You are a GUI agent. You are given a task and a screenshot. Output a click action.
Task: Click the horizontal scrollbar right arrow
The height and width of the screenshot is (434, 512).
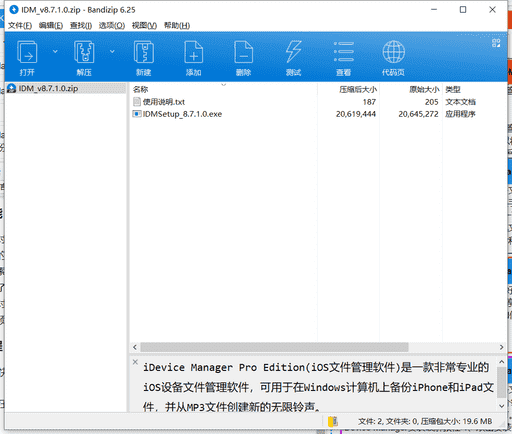point(501,347)
